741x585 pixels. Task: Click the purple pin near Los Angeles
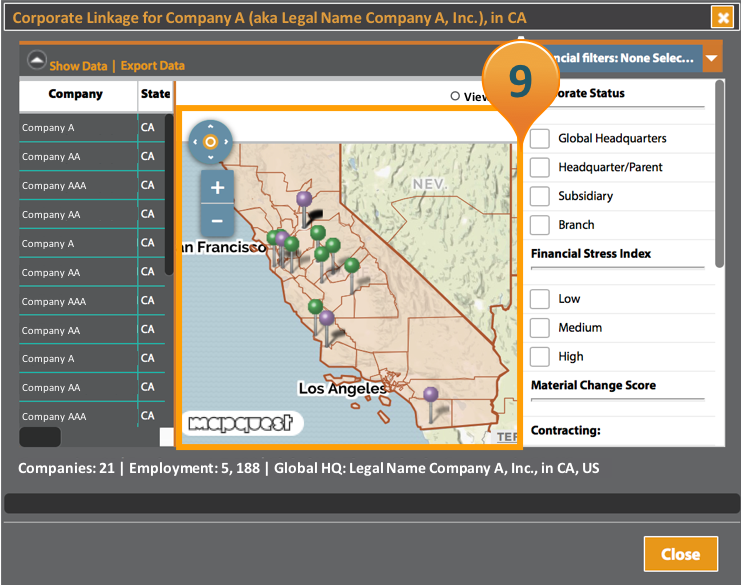431,394
